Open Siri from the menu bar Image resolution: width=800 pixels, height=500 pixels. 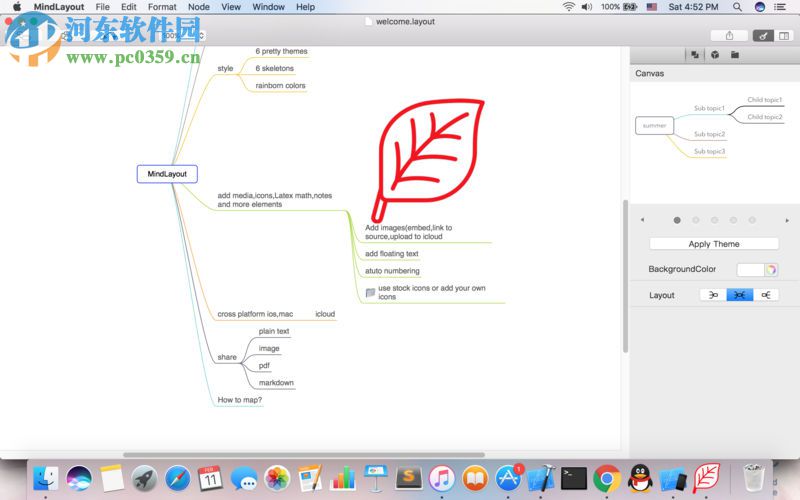(x=760, y=7)
